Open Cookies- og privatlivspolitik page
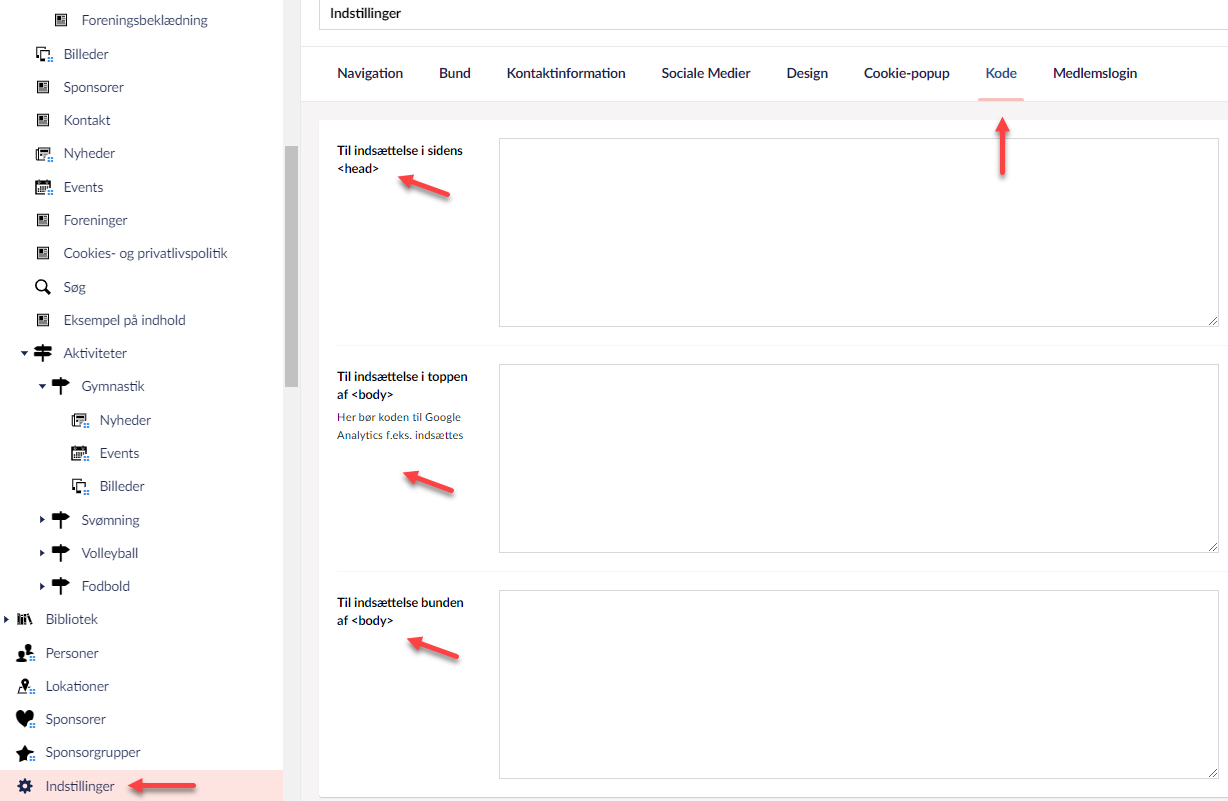The image size is (1228, 801). coord(145,254)
